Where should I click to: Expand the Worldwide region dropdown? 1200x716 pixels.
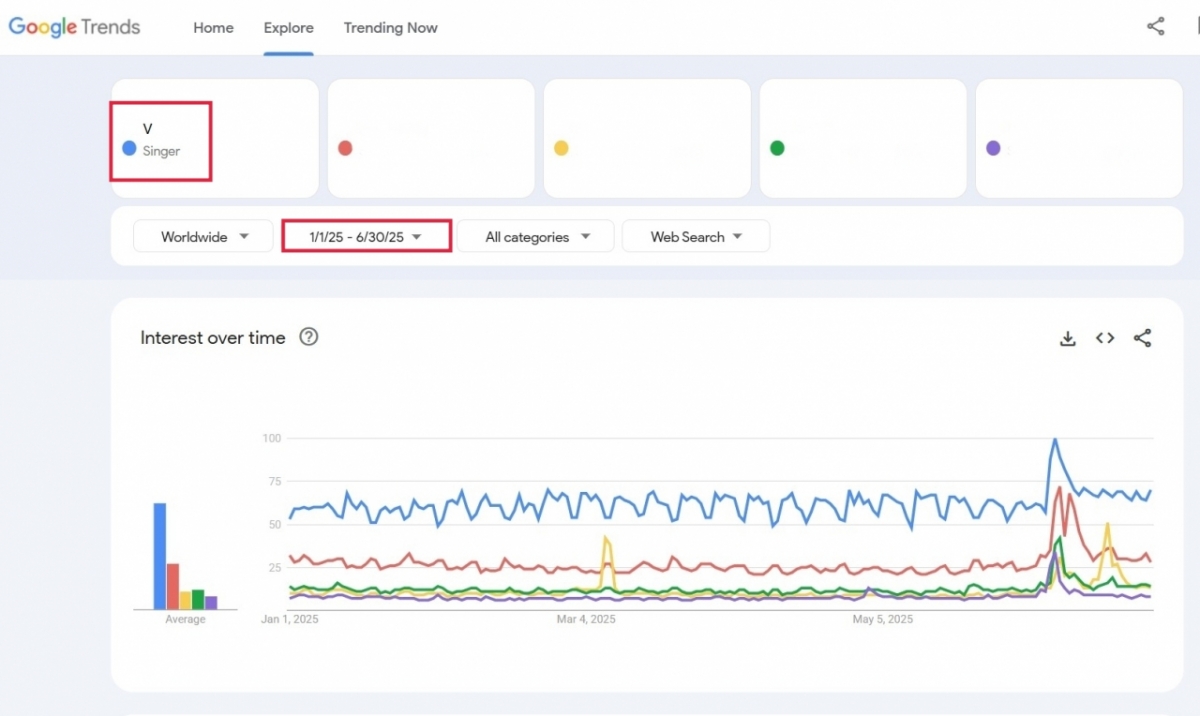point(203,237)
